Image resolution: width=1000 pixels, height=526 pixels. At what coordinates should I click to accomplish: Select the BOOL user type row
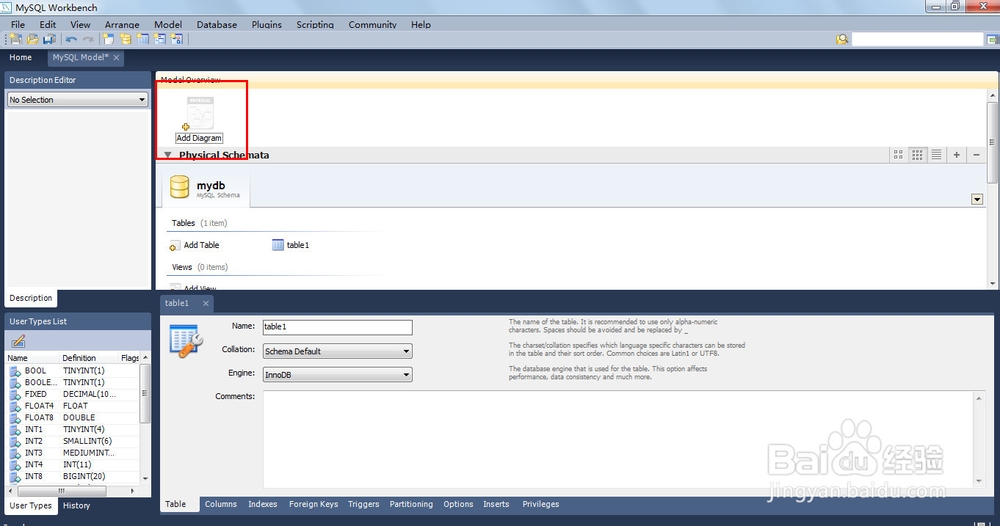coord(71,370)
